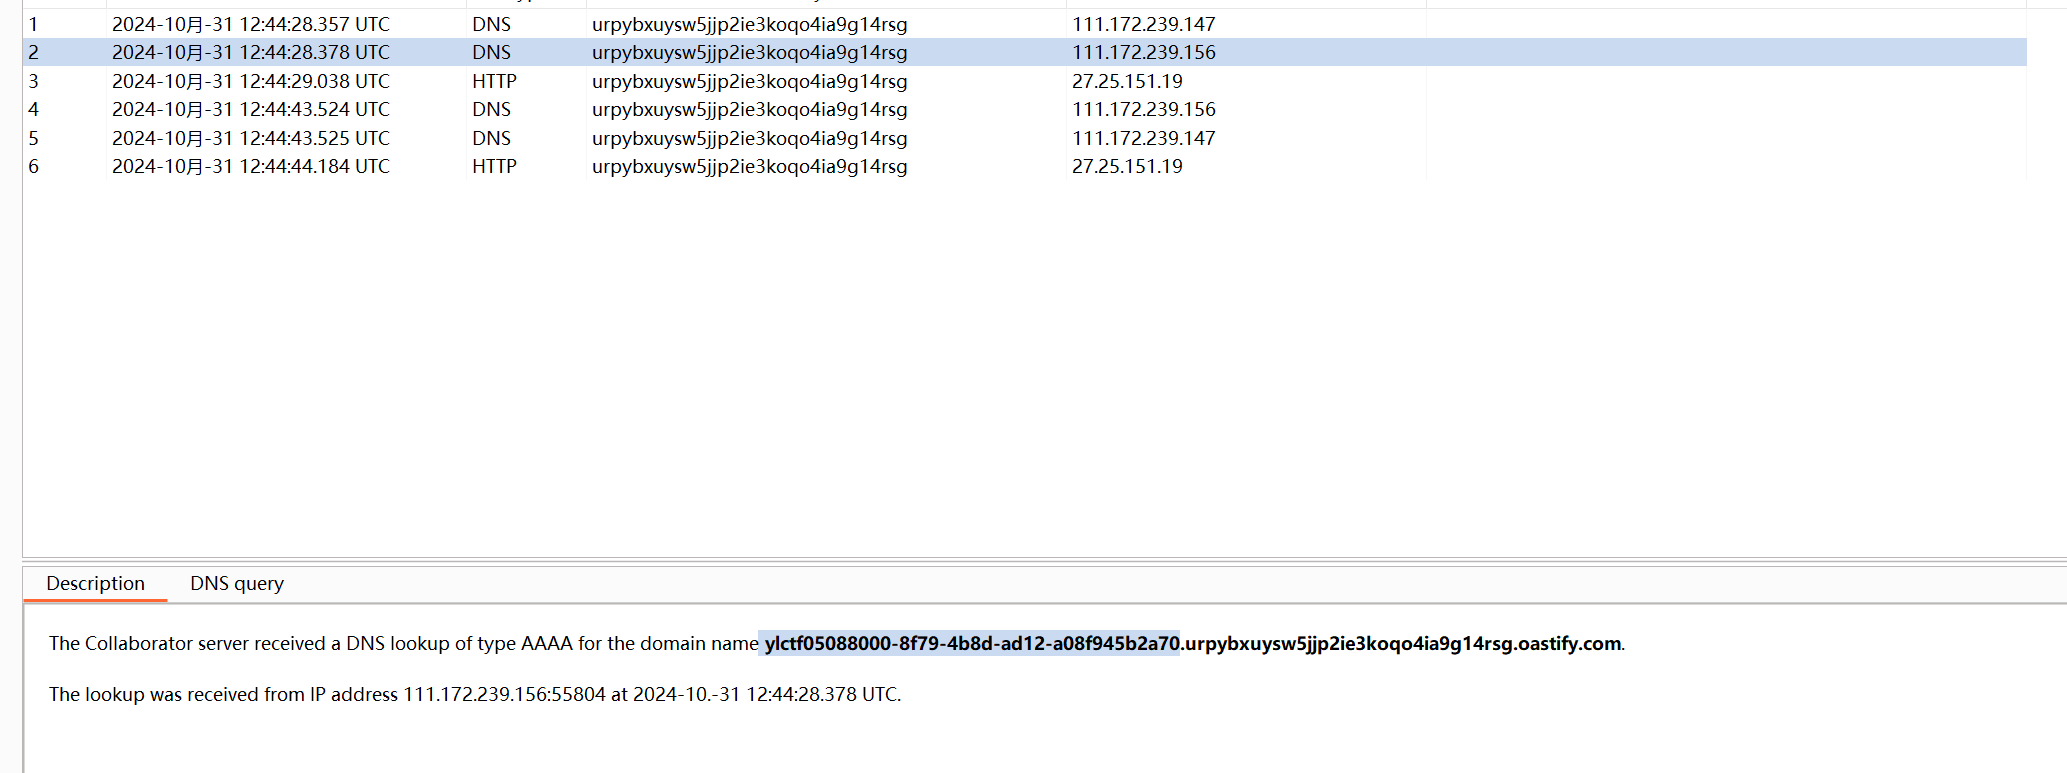Click the source IP 27.25.151.19 in row 6
Image resolution: width=2067 pixels, height=773 pixels.
[1127, 166]
